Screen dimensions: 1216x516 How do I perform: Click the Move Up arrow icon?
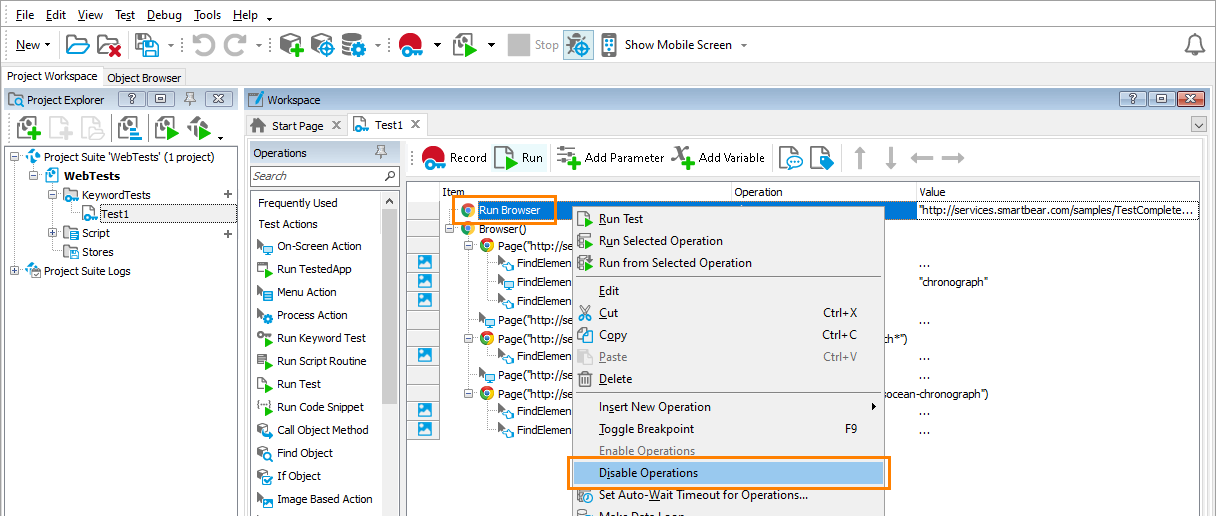tap(859, 158)
